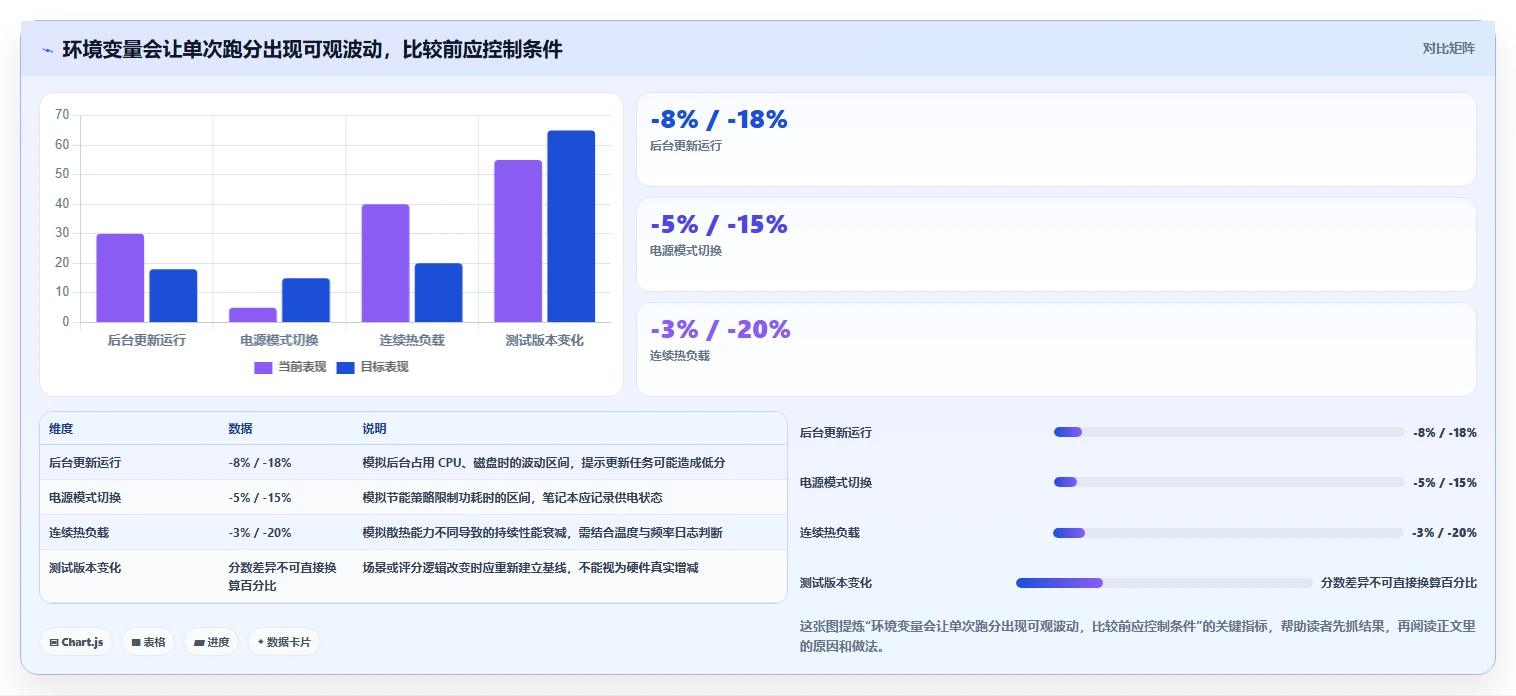Click the 数据 column header
This screenshot has width=1516, height=696.
point(240,429)
